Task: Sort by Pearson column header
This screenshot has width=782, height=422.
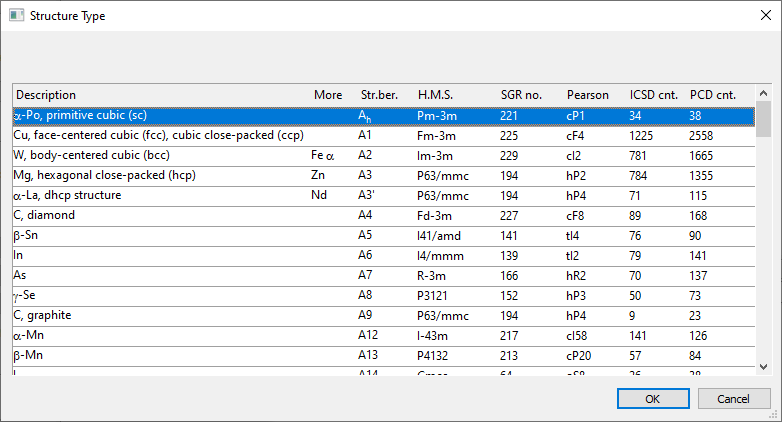Action: [587, 95]
